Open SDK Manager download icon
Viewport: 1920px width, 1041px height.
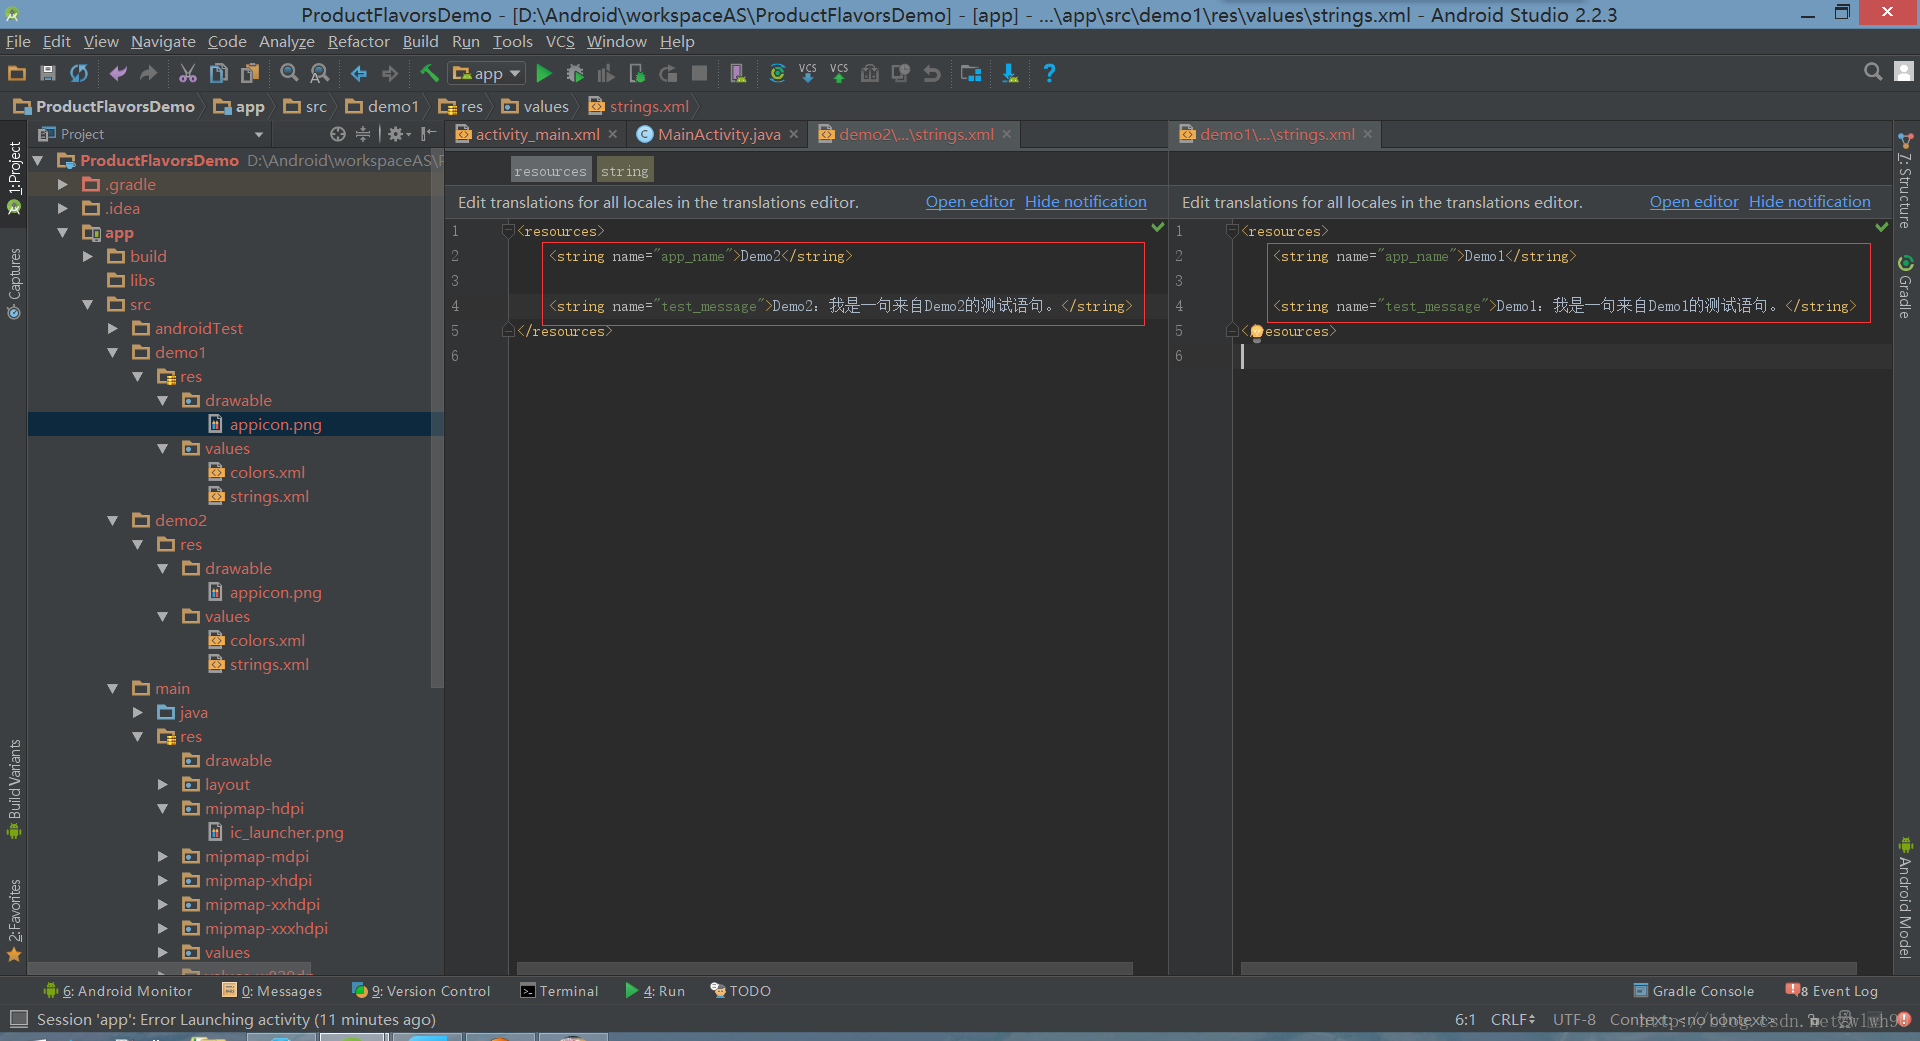(x=1010, y=73)
